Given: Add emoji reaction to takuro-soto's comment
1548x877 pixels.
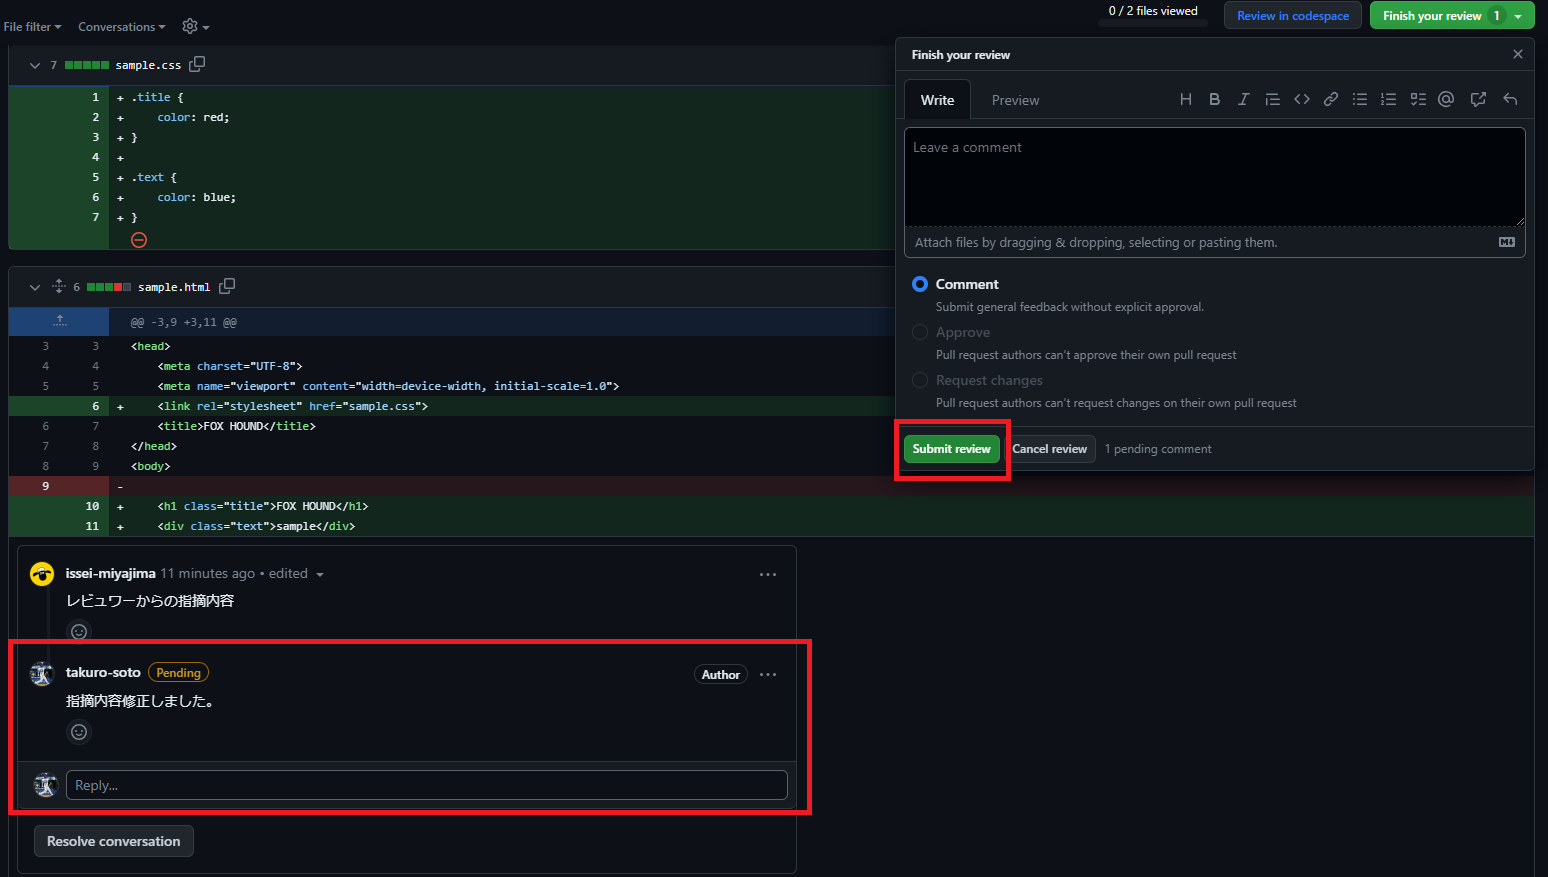Looking at the screenshot, I should click(79, 732).
